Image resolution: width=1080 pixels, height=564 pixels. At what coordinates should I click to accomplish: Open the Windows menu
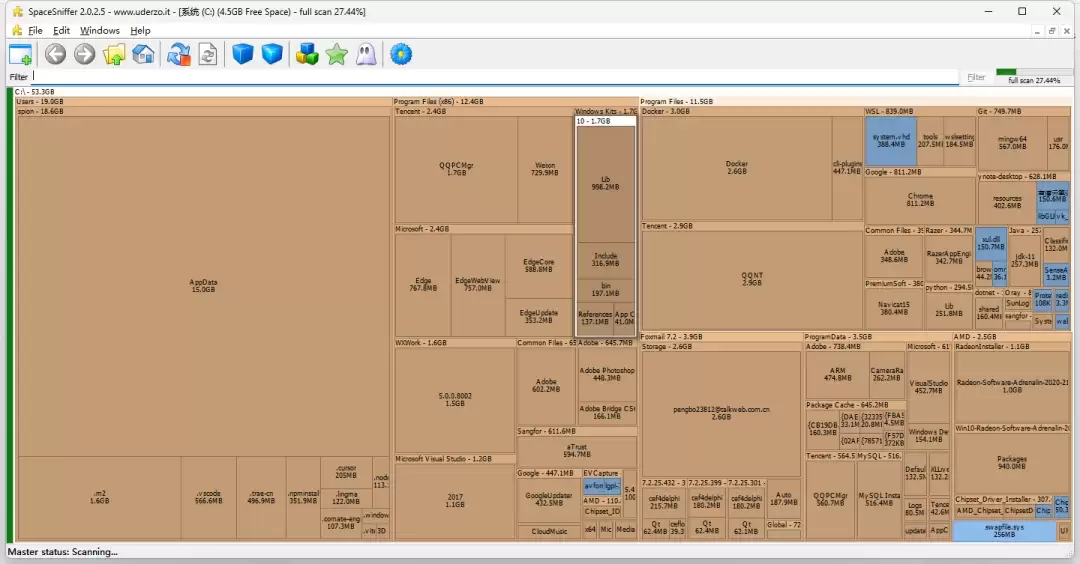(100, 30)
